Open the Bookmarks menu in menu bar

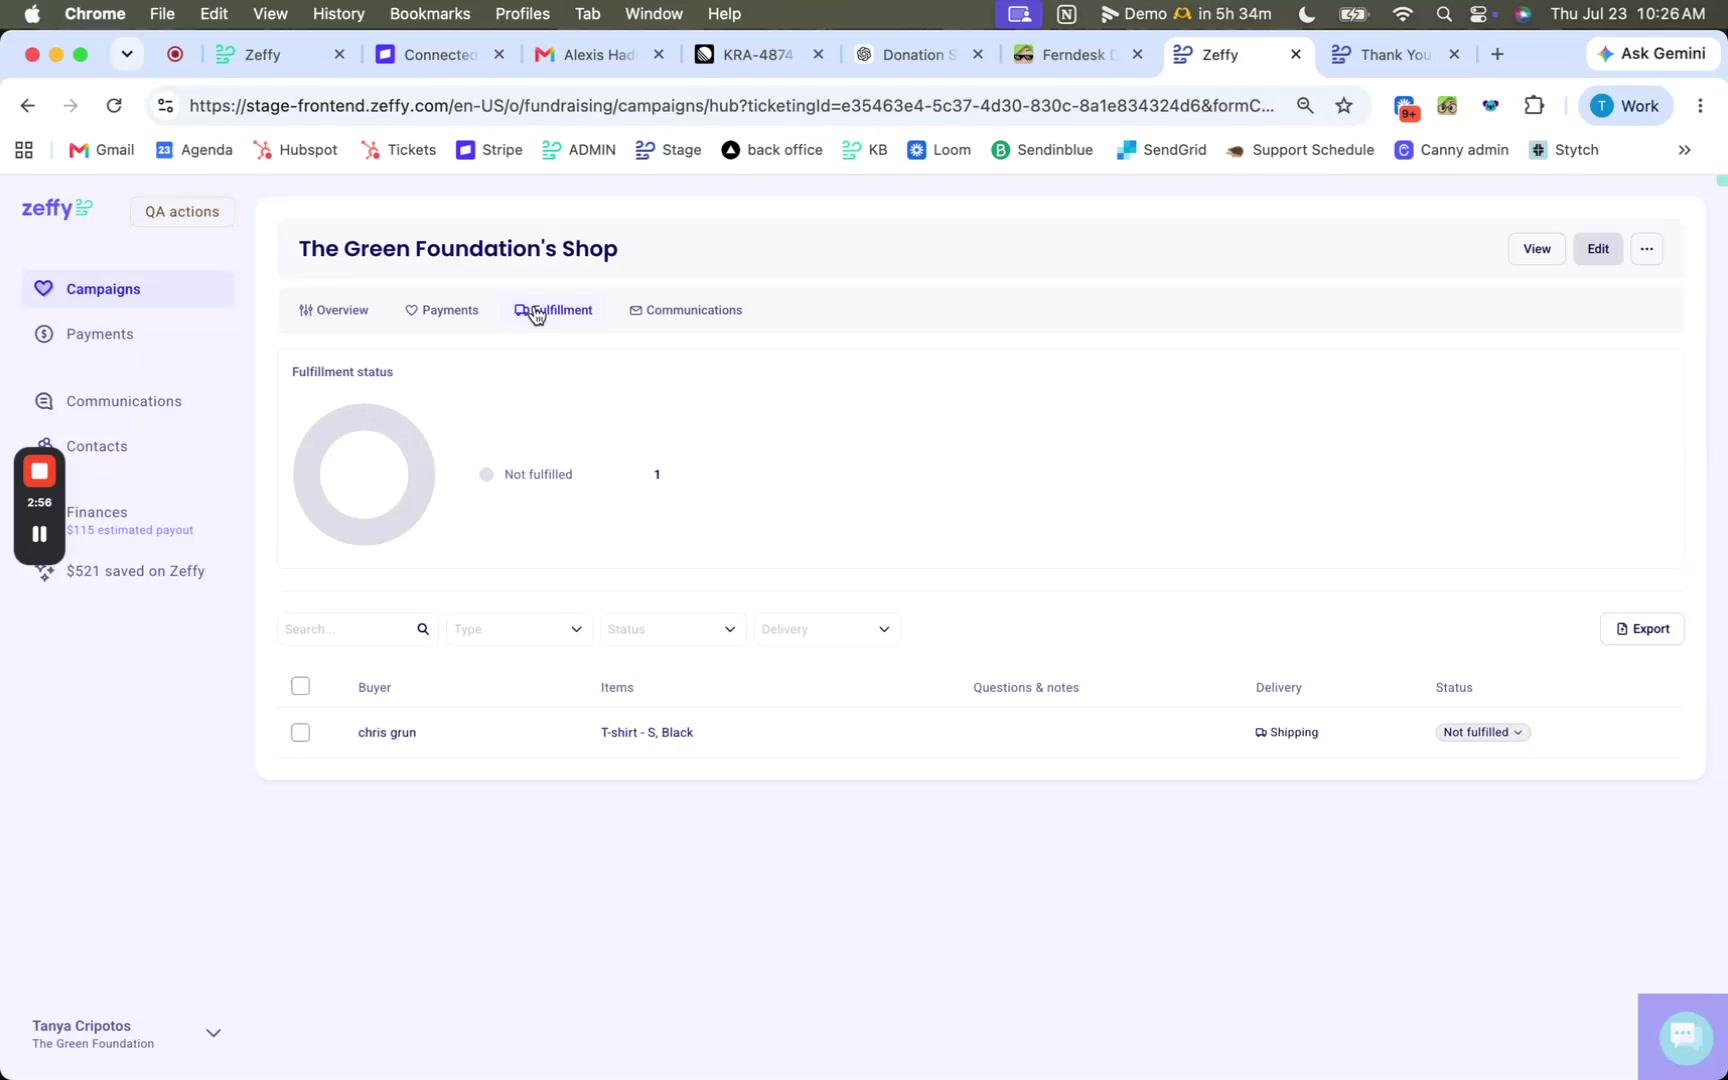tap(429, 14)
